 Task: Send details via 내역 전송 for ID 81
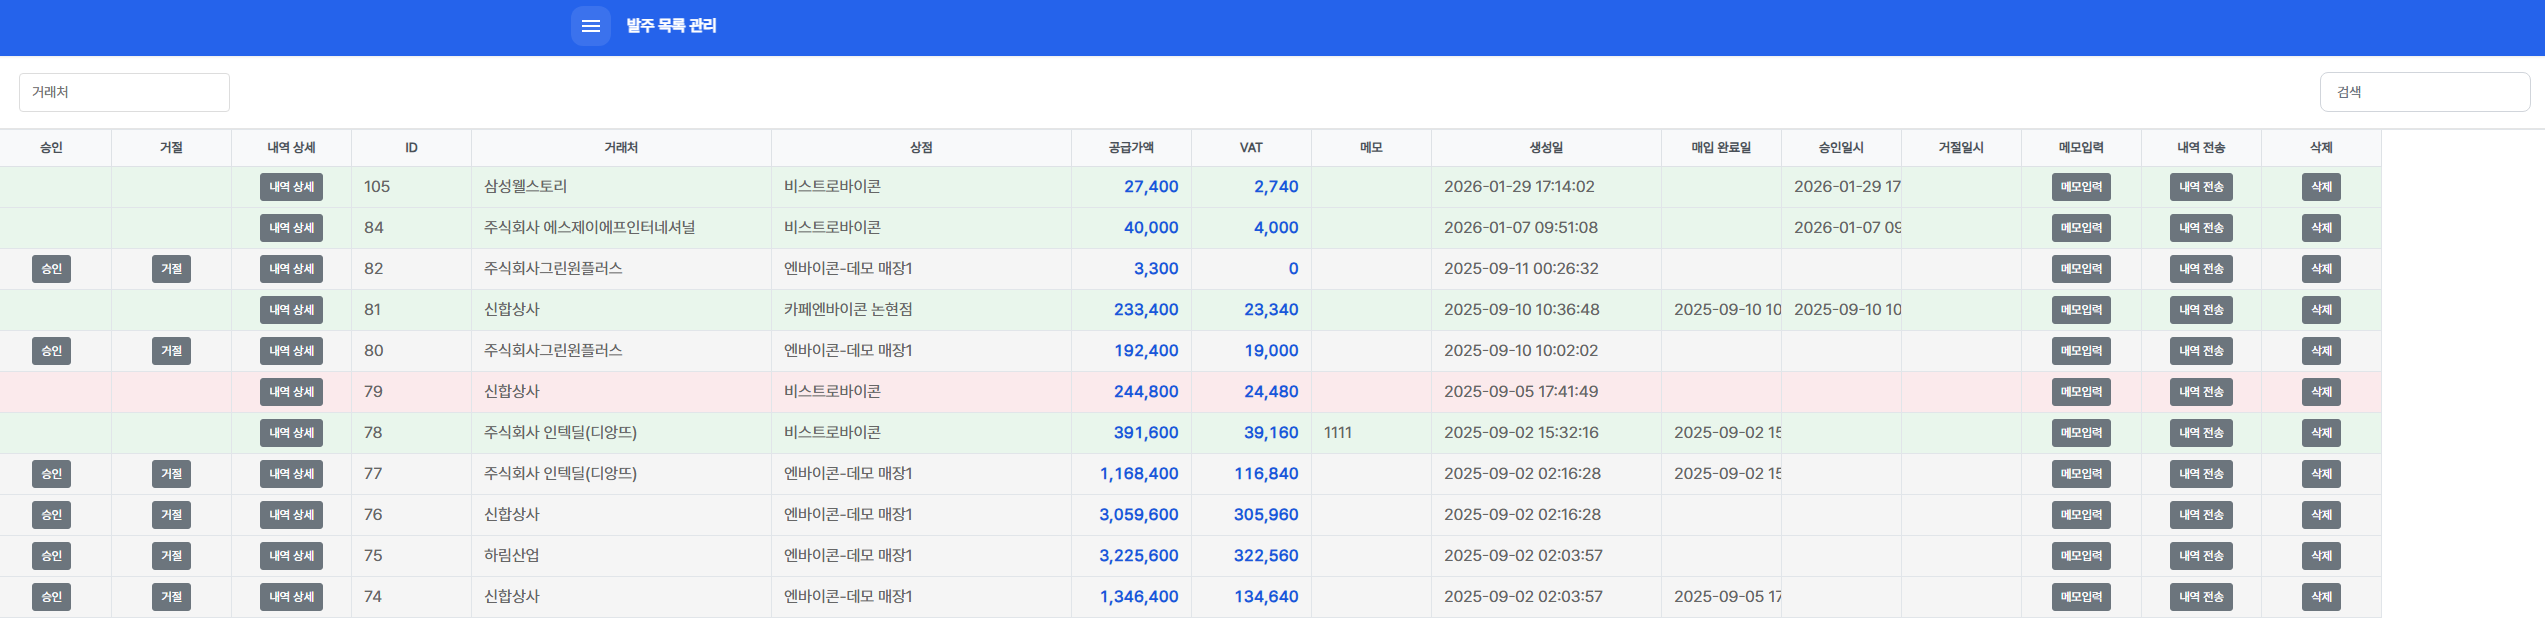click(x=2200, y=310)
